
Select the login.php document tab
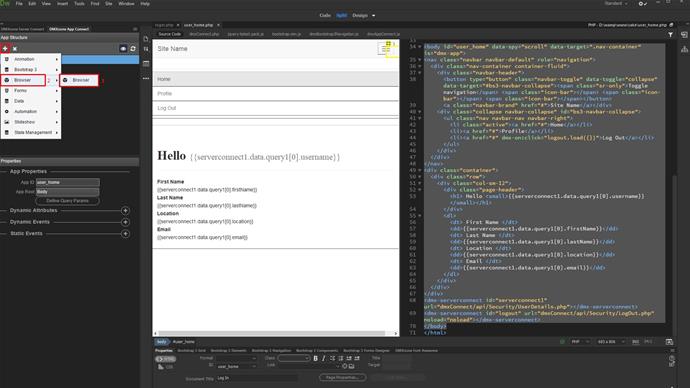pos(164,25)
